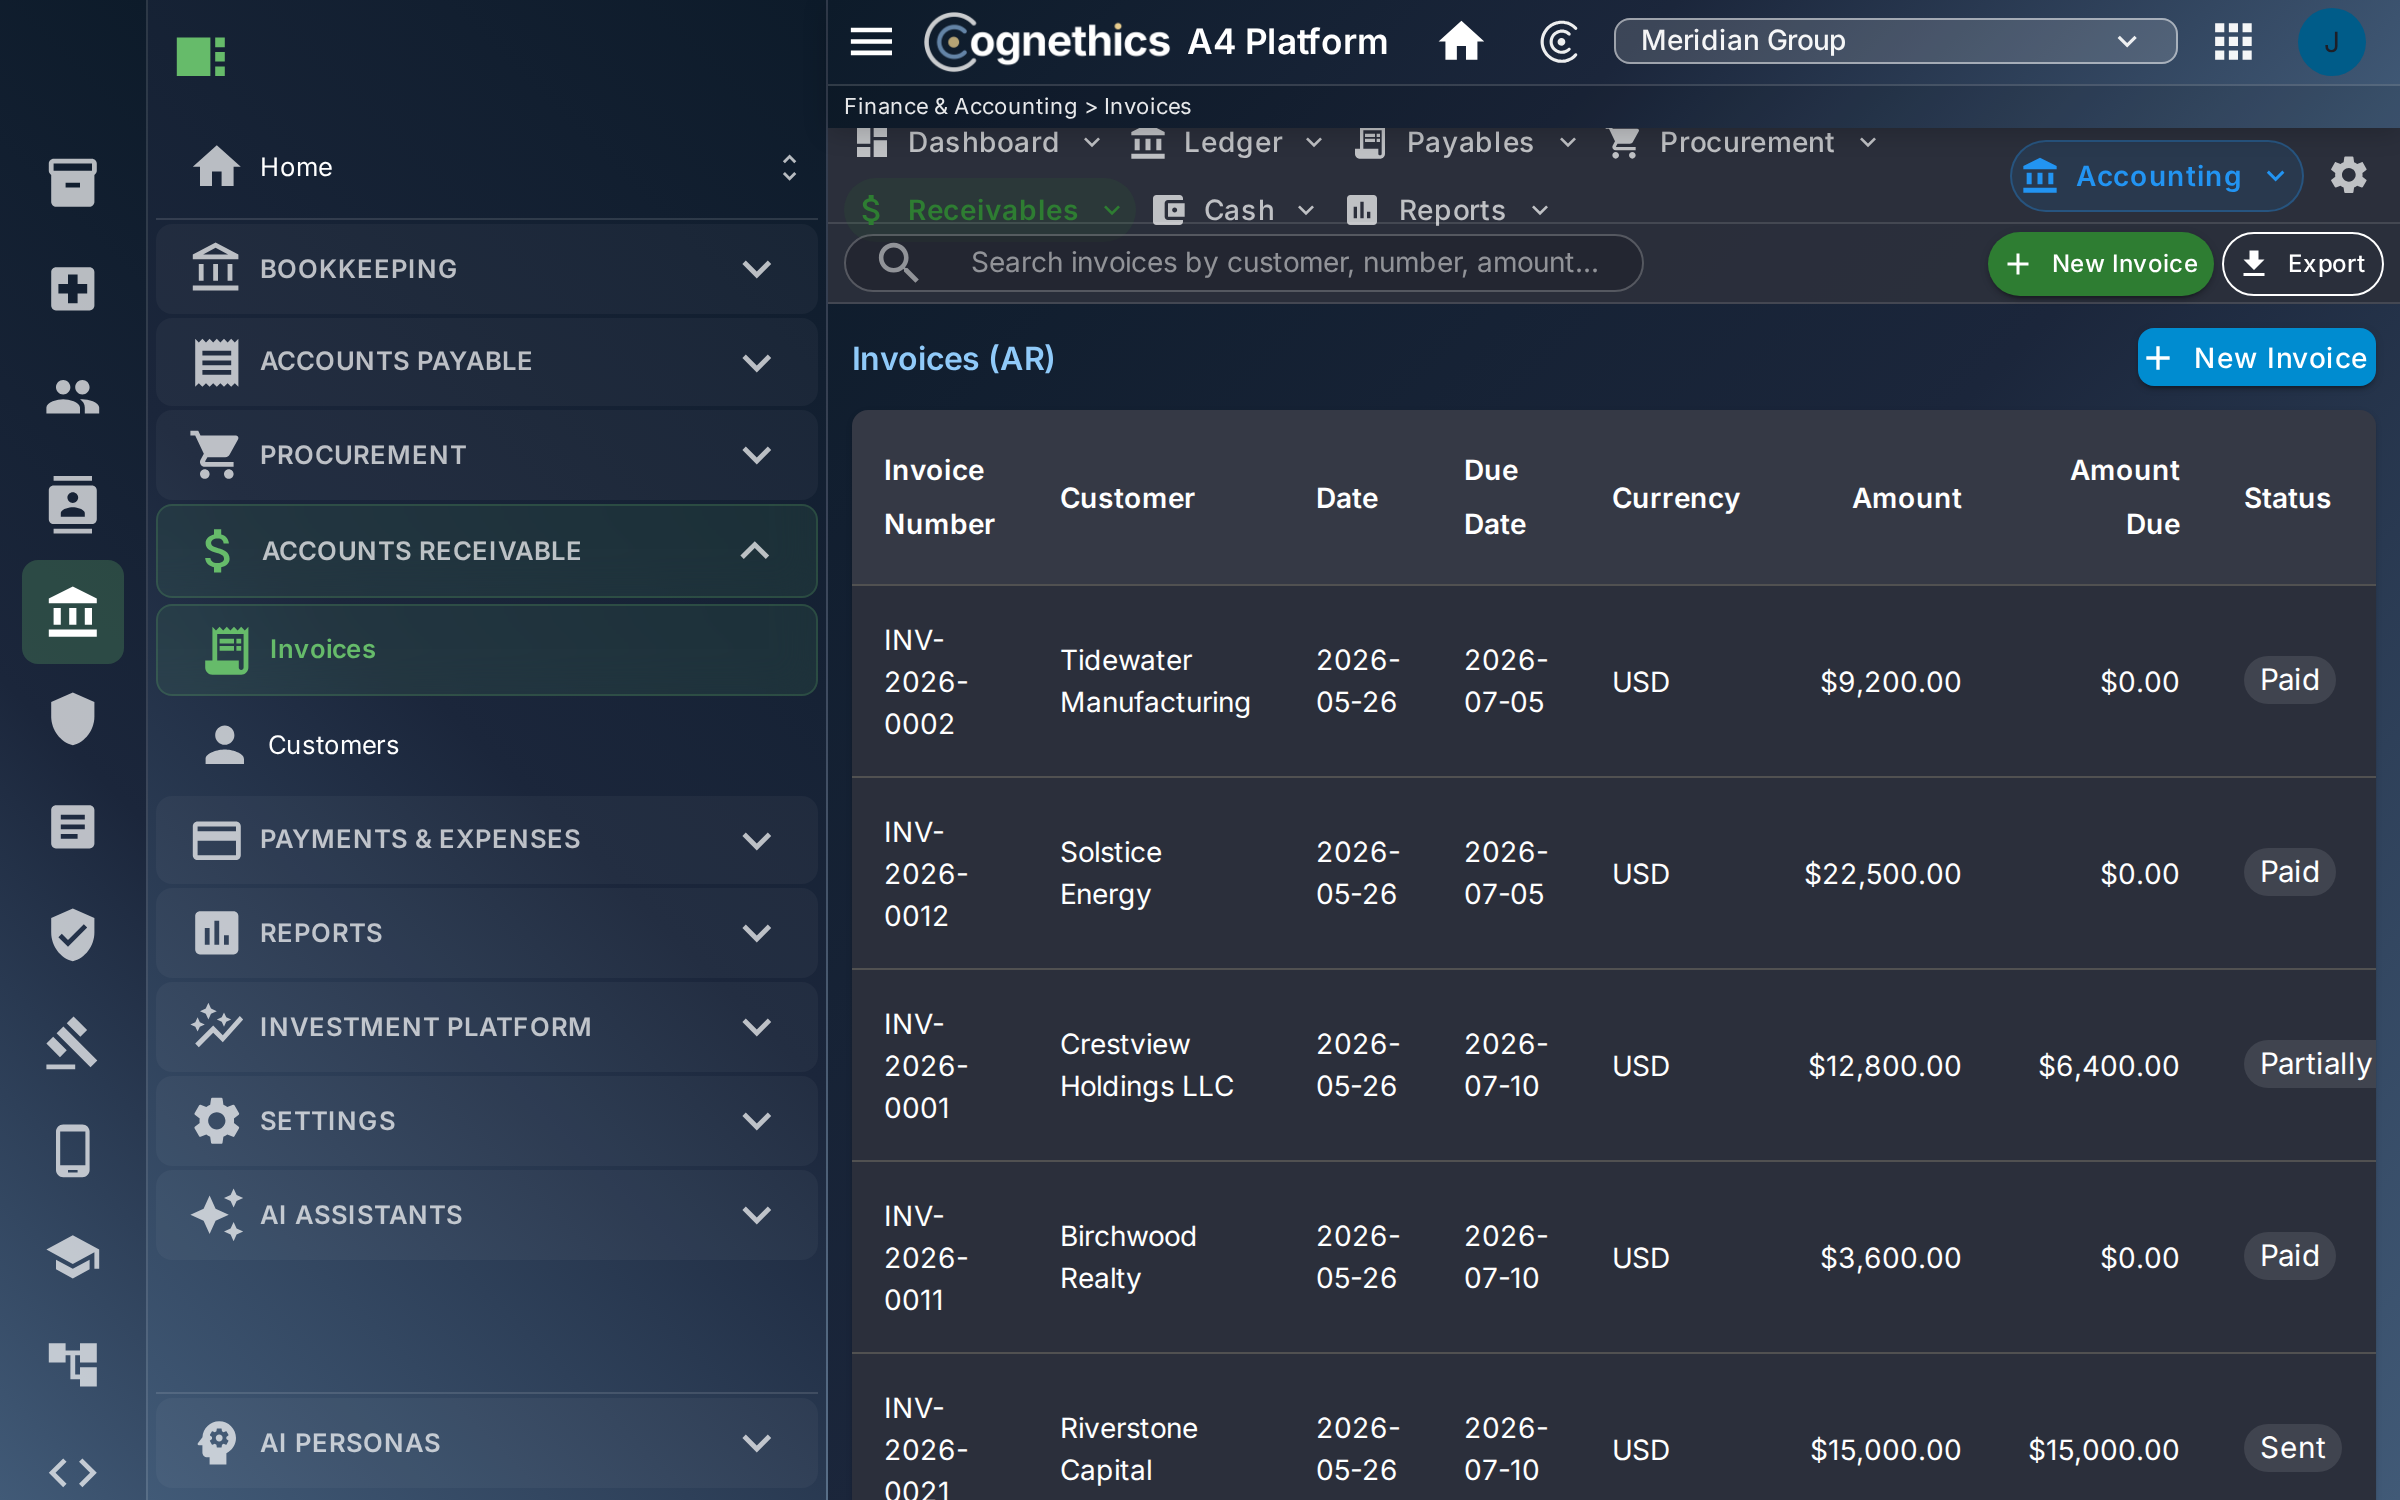The width and height of the screenshot is (2400, 1500).
Task: Click the code brackets icon in left rail
Action: click(x=72, y=1472)
